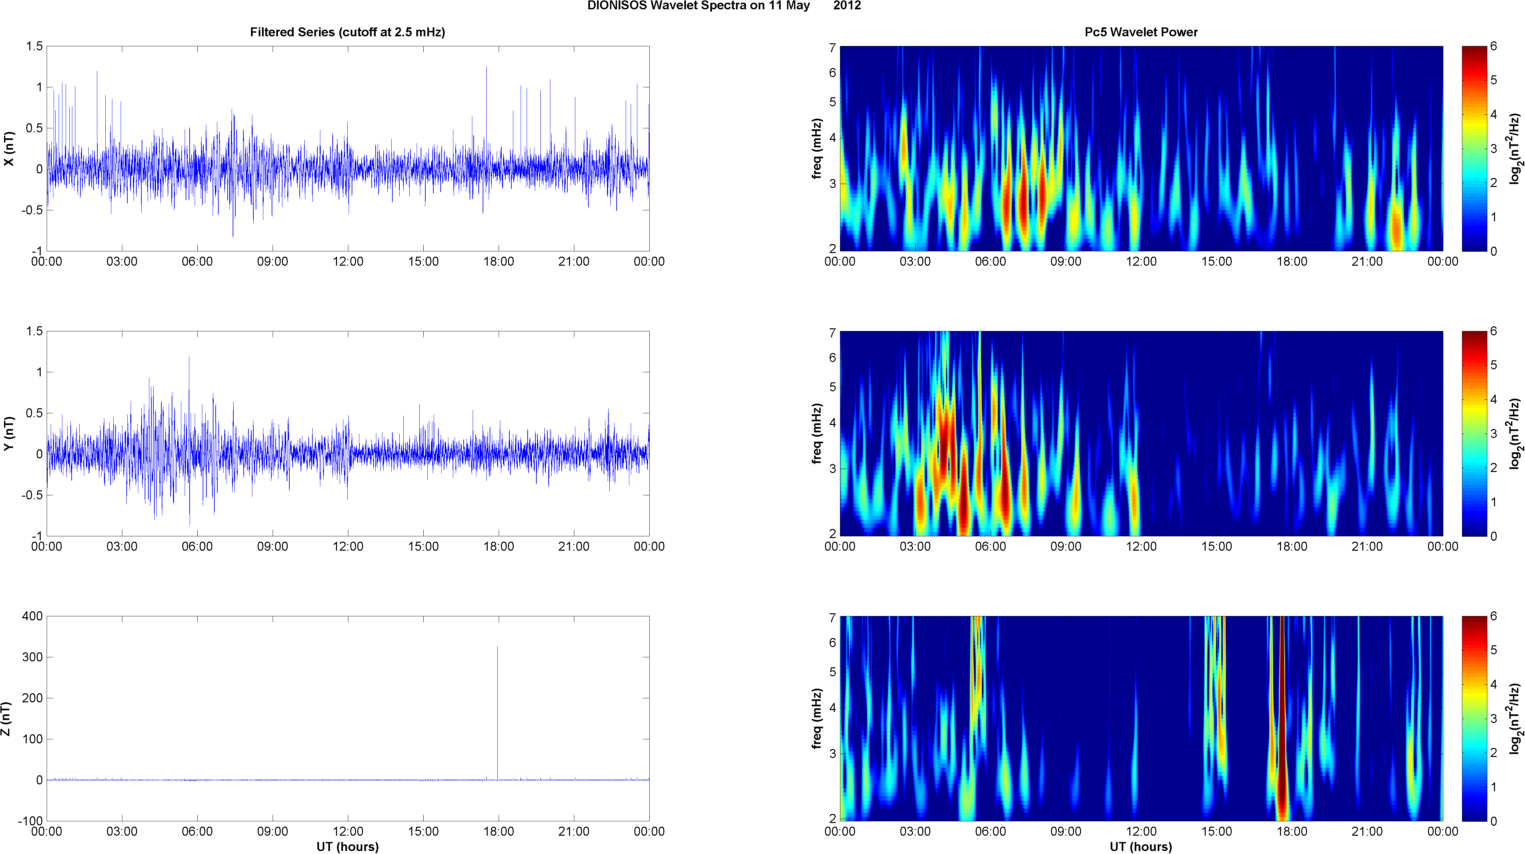Pick the colorbar beside the middle wavelet panel
Screen dimensions: 1525x854
click(x=1475, y=433)
